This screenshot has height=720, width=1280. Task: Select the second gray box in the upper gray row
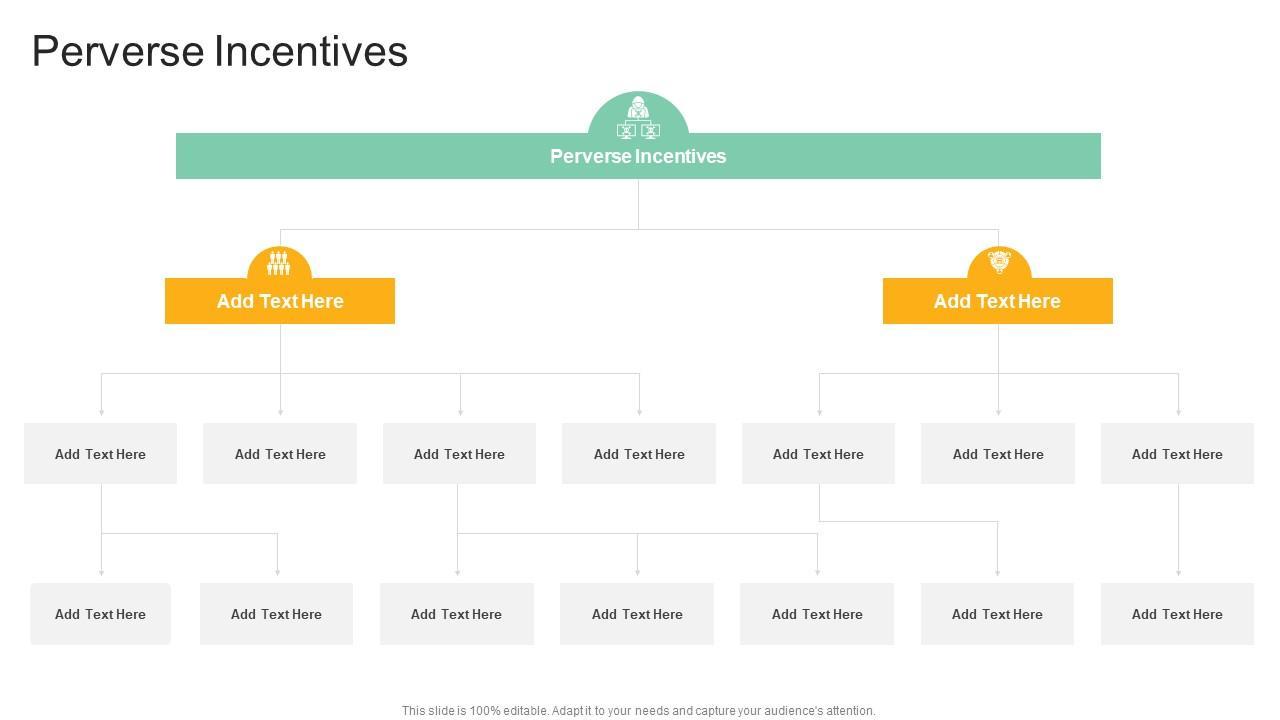tap(280, 454)
